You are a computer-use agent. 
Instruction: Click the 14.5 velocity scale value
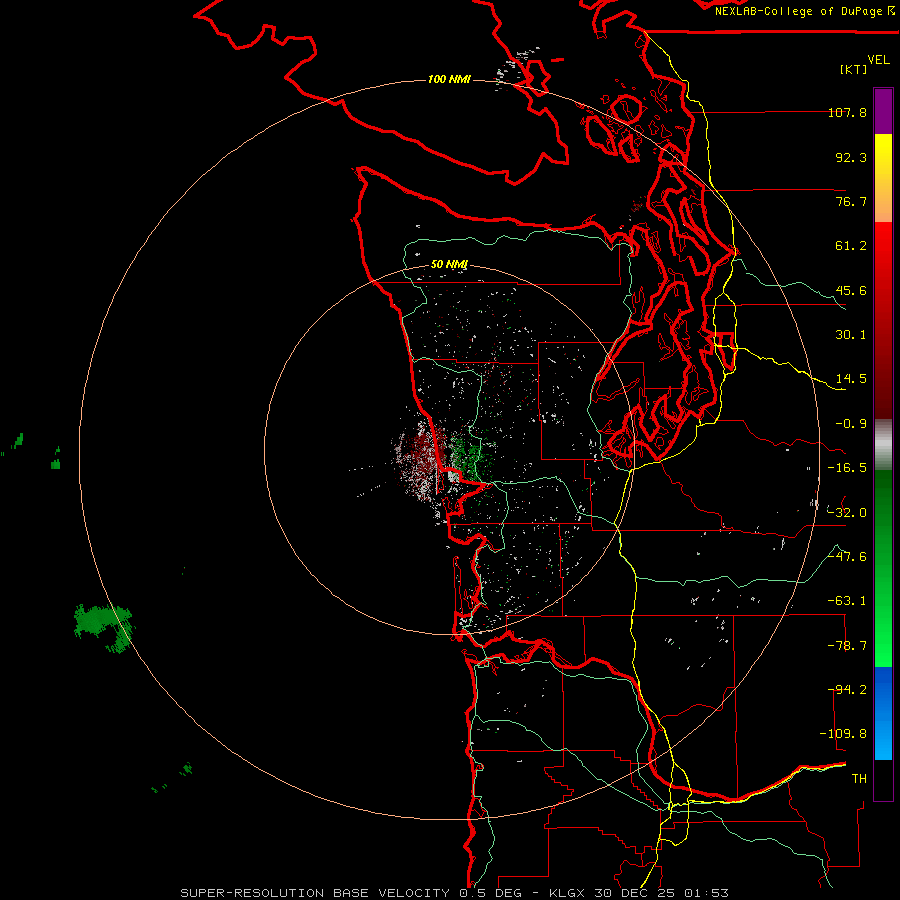point(851,379)
